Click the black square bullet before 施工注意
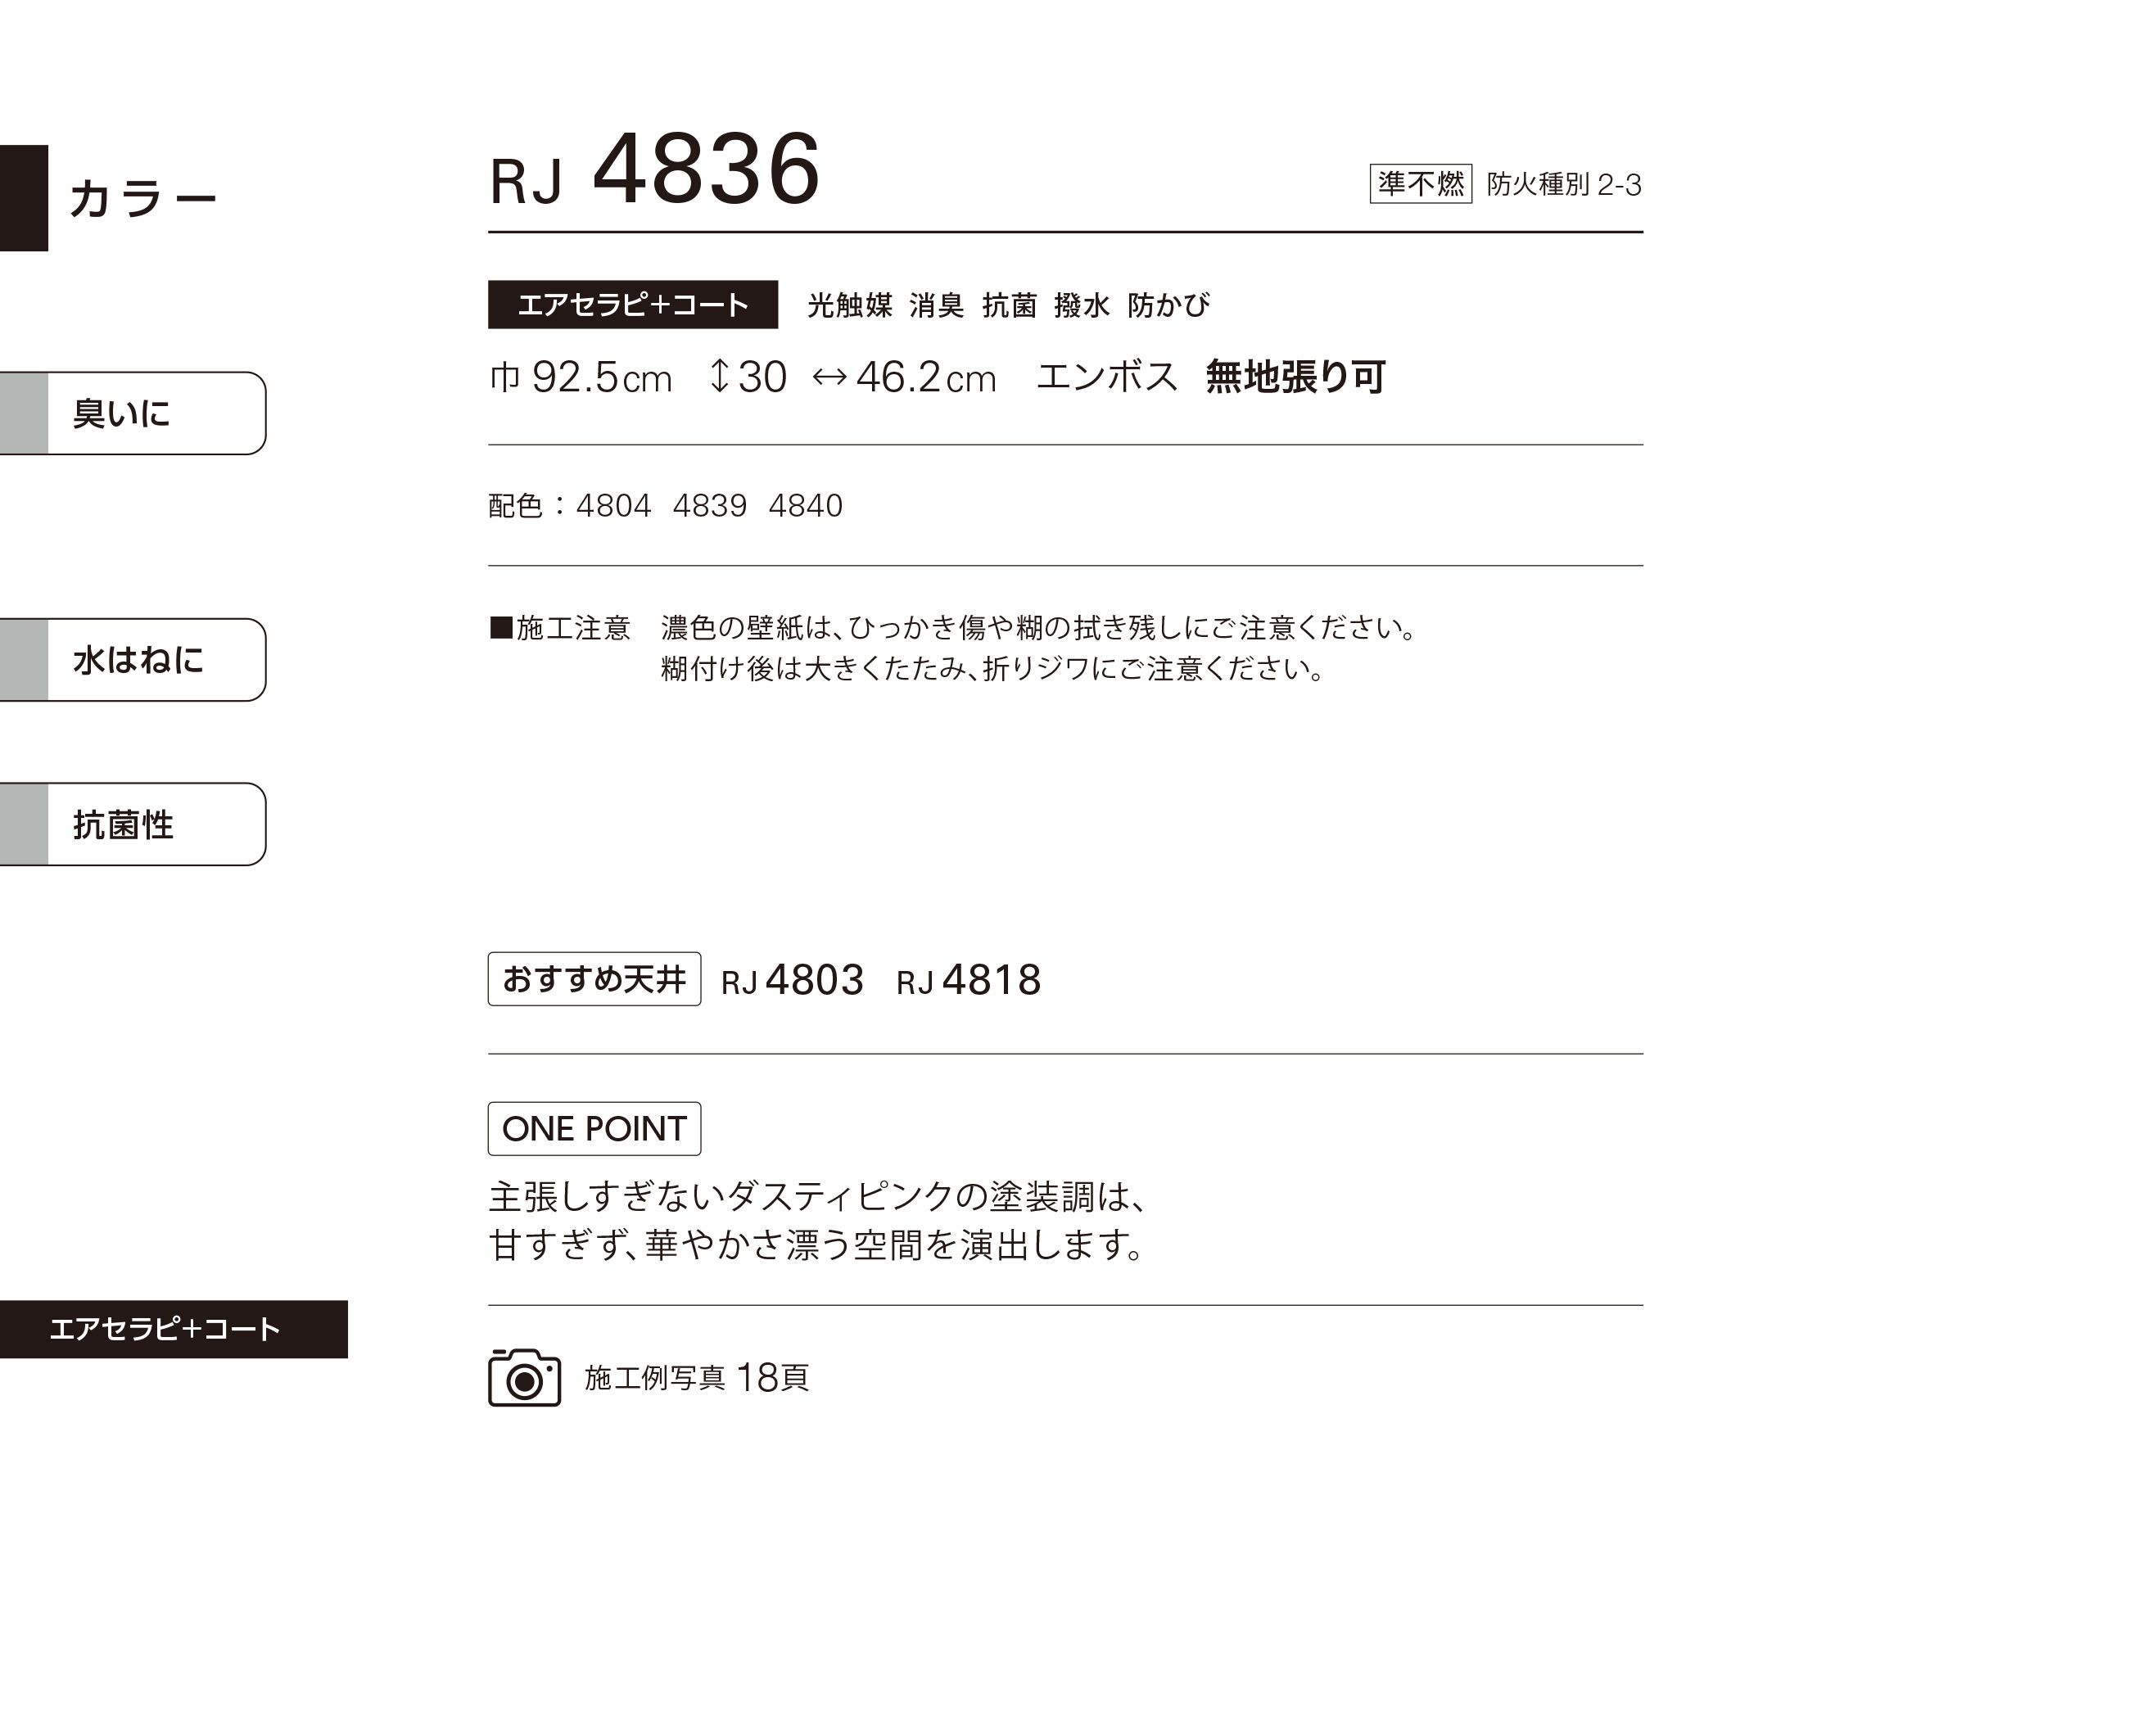 [x=501, y=628]
